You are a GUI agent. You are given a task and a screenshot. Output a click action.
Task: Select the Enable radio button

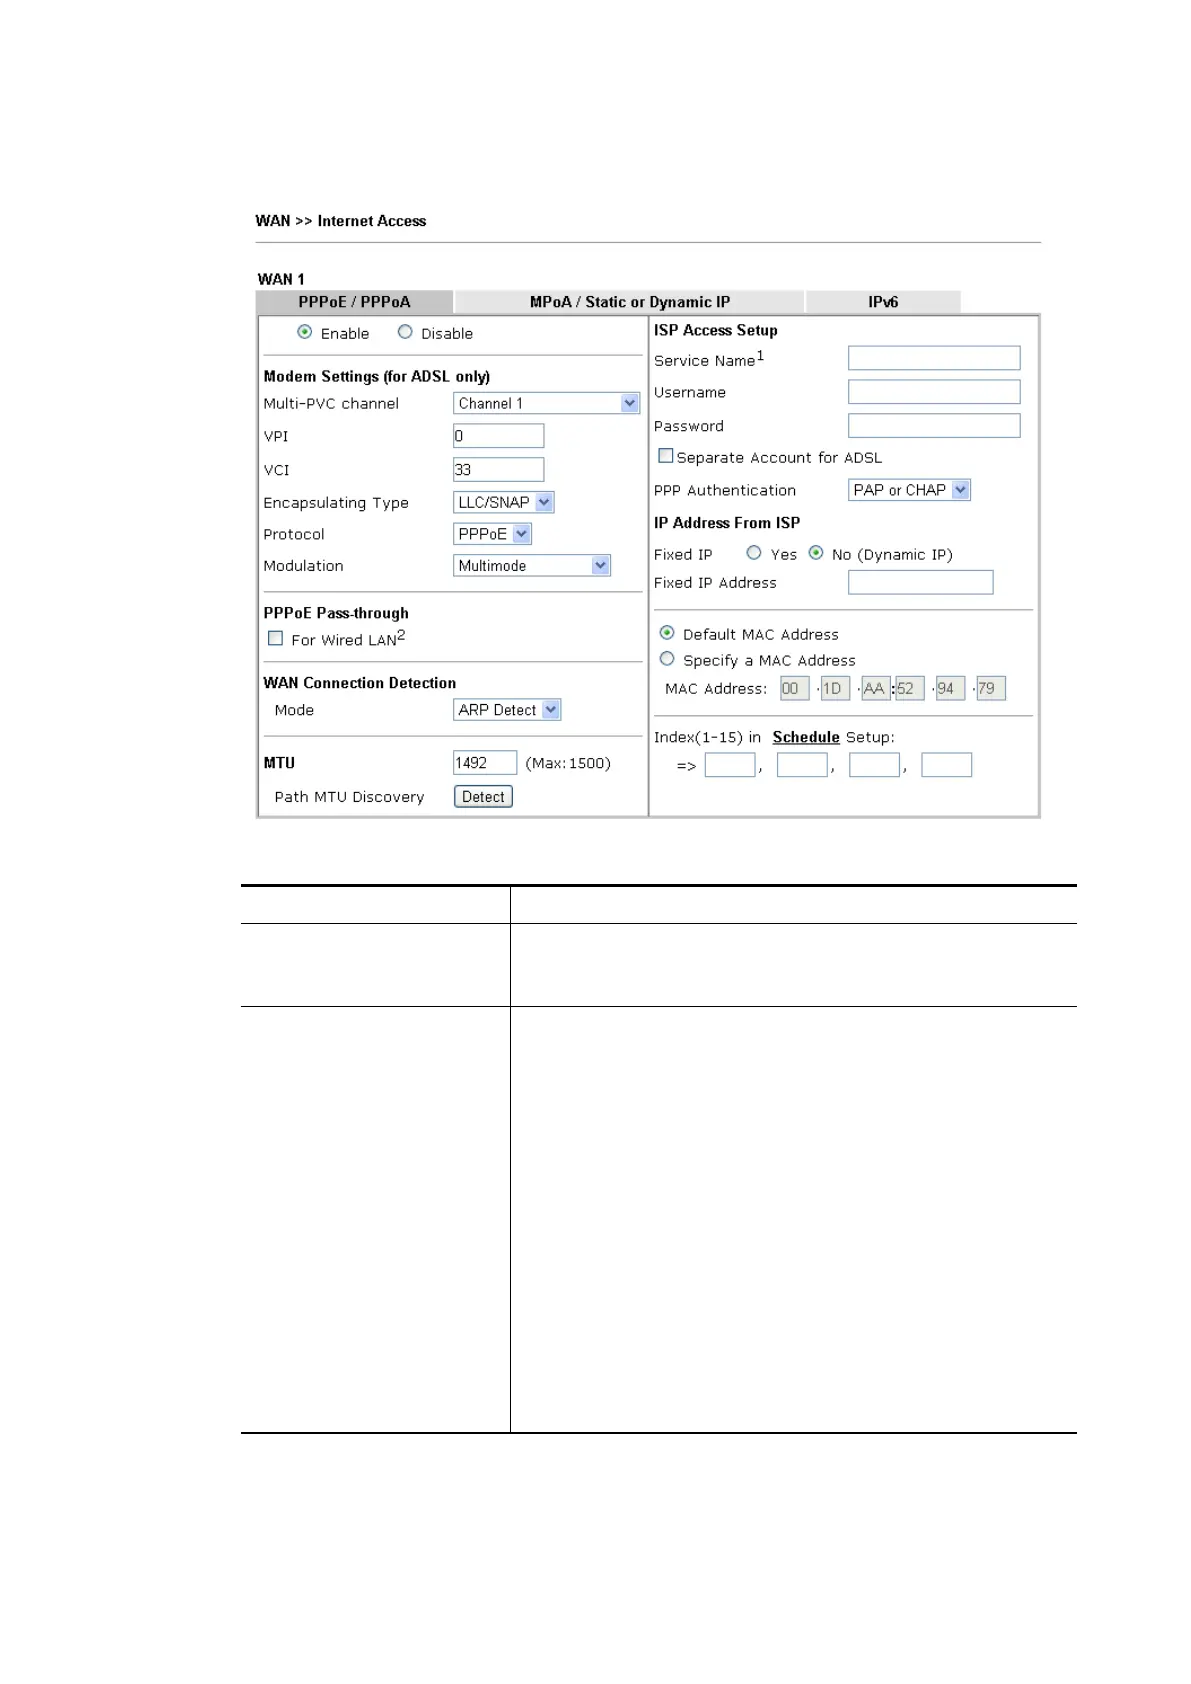pos(305,332)
